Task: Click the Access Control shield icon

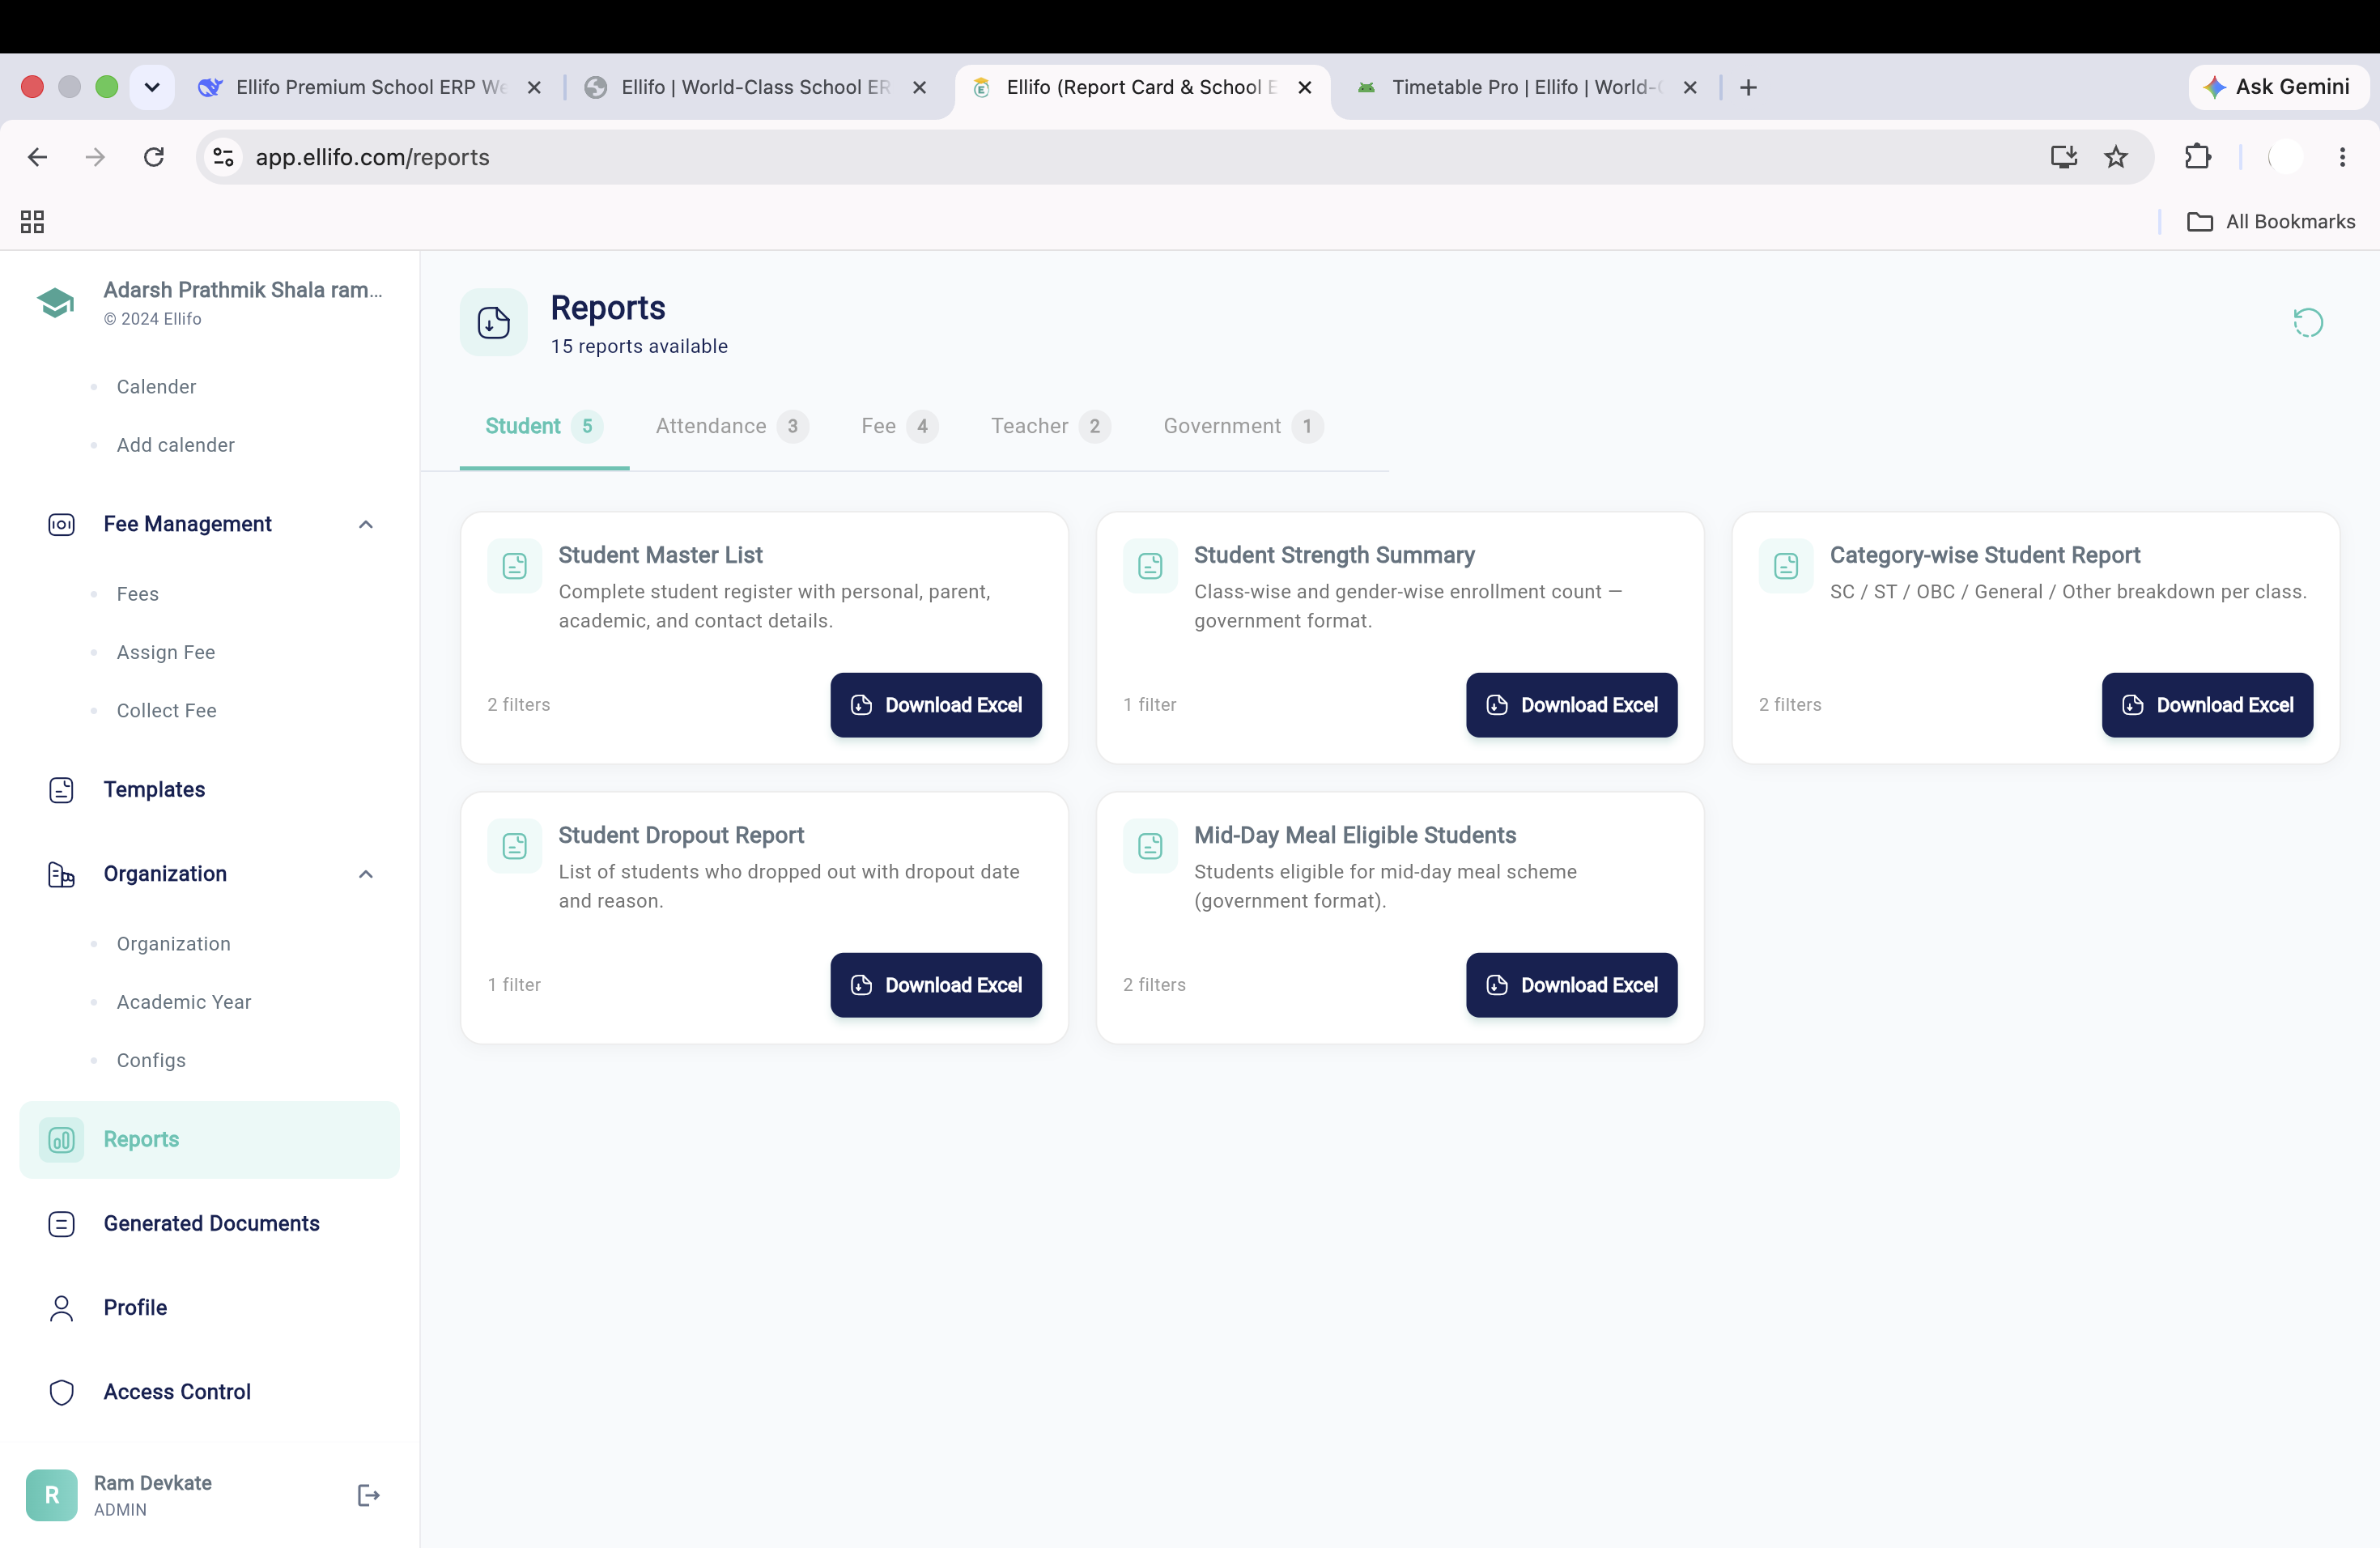Action: tap(61, 1391)
